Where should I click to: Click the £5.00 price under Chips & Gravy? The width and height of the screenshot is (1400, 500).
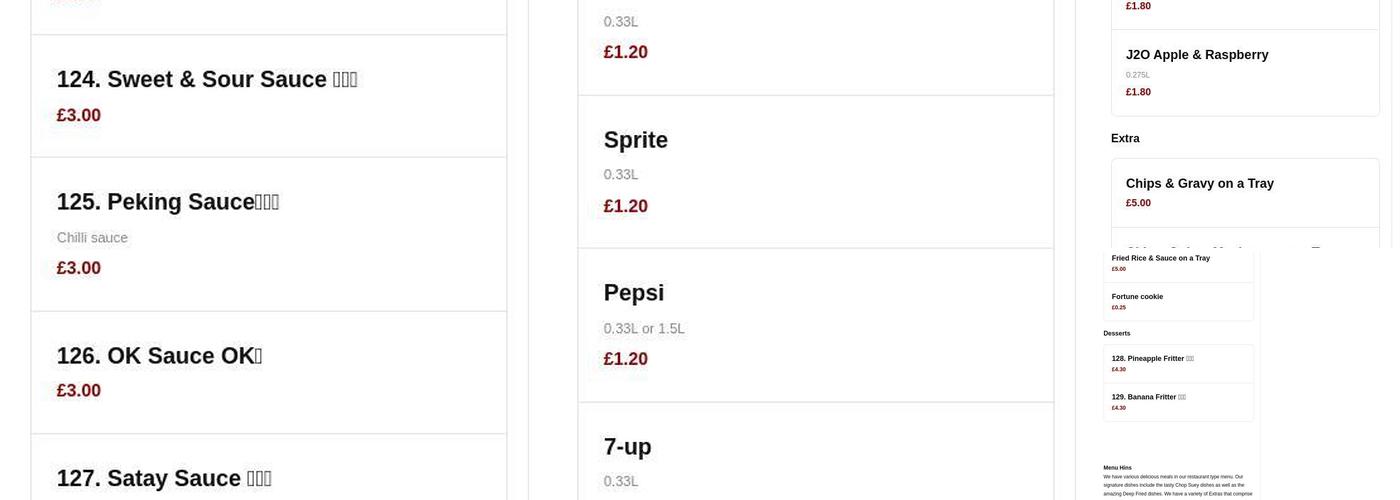pos(1138,203)
